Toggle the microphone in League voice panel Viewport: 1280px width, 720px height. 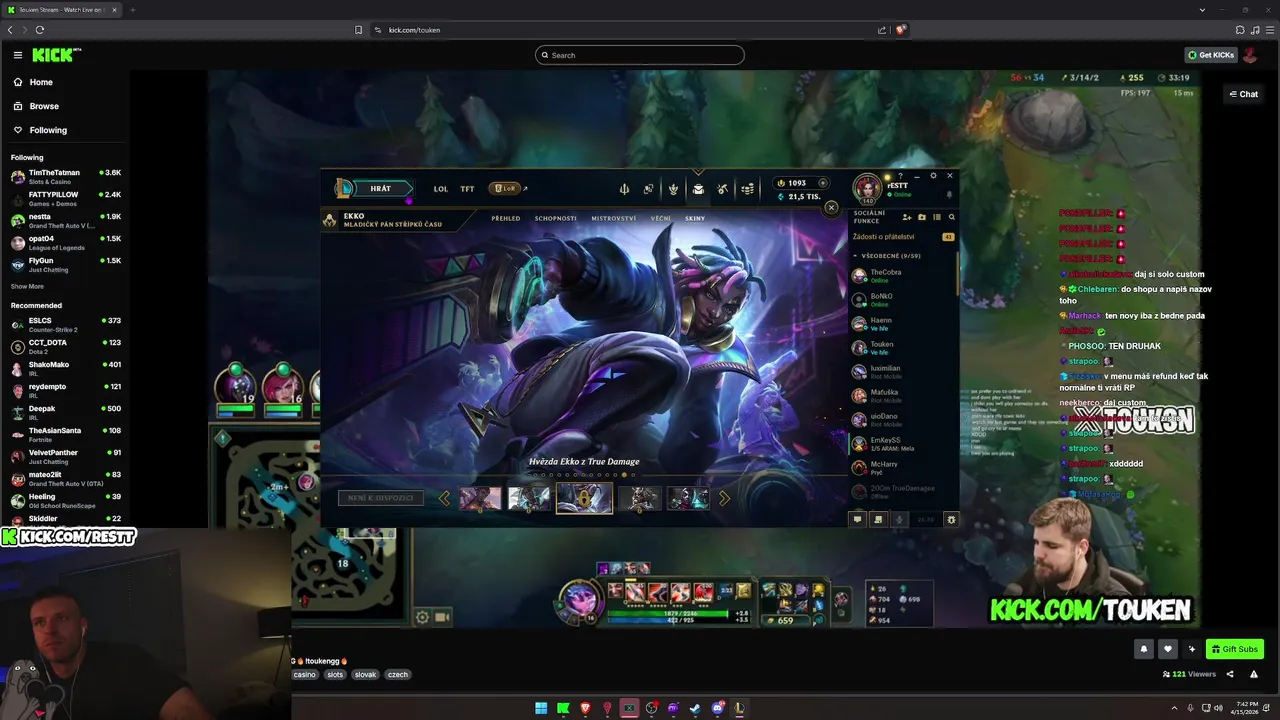coord(899,519)
